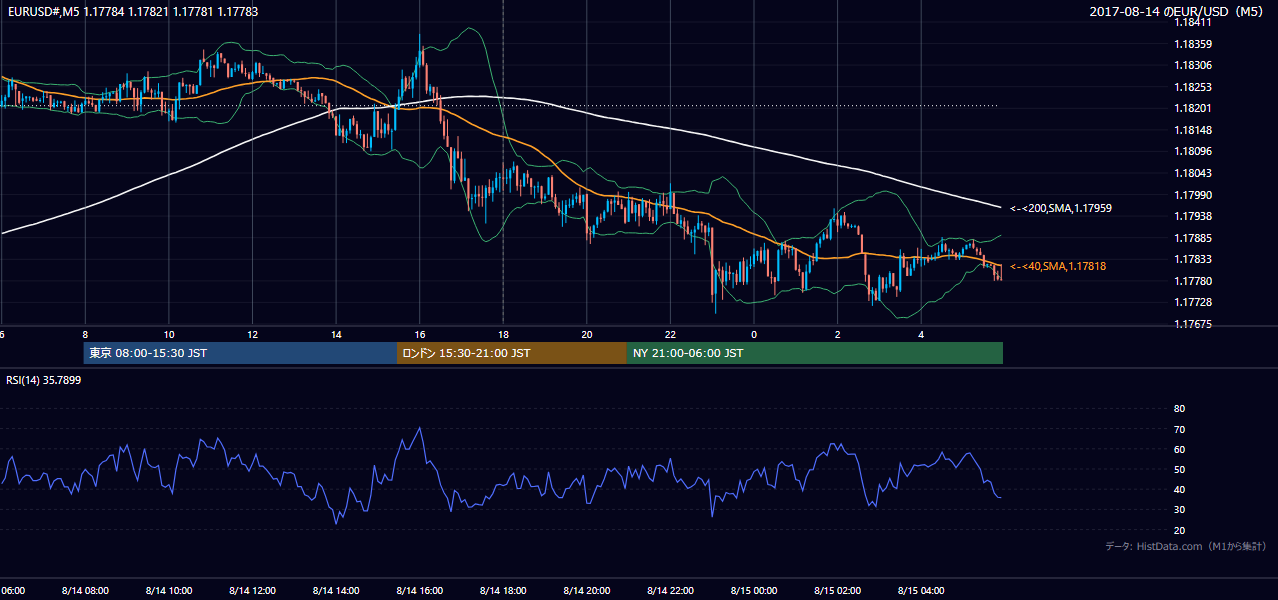Click hour label 16 under price chart
The height and width of the screenshot is (600, 1278).
coord(420,334)
